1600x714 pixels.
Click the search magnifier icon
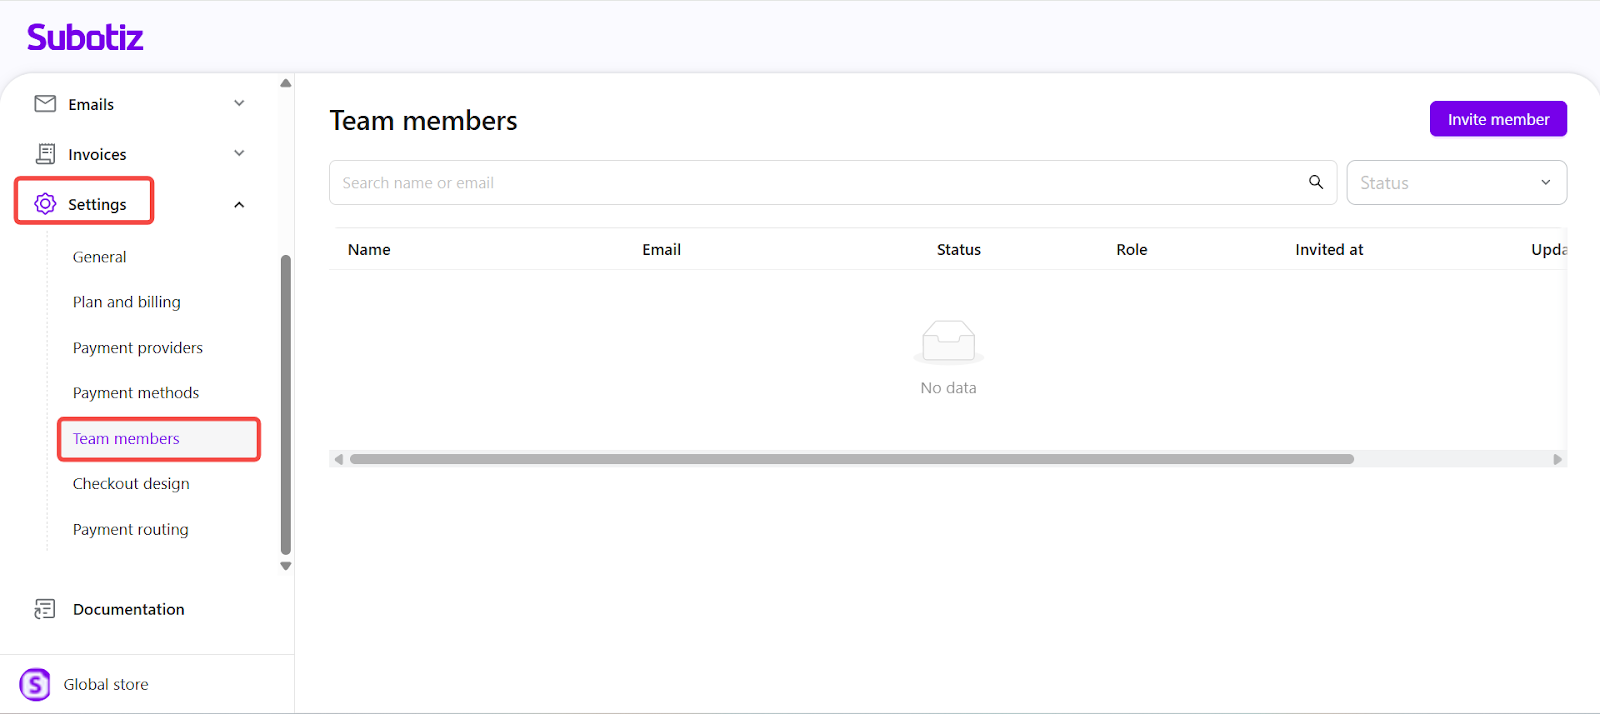coord(1316,182)
